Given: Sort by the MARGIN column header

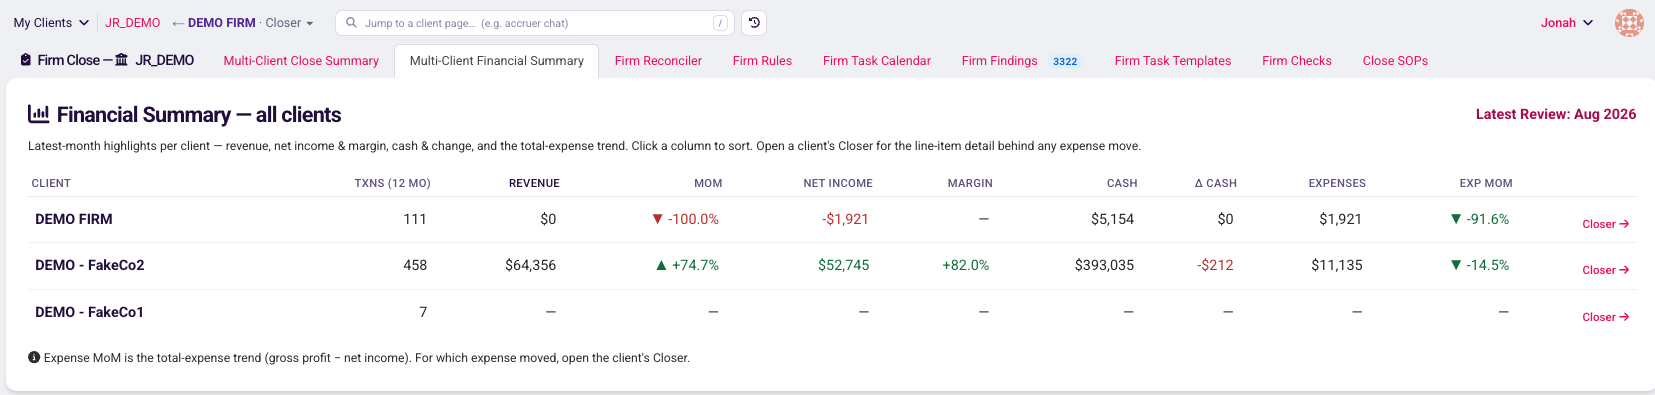Looking at the screenshot, I should coord(970,183).
